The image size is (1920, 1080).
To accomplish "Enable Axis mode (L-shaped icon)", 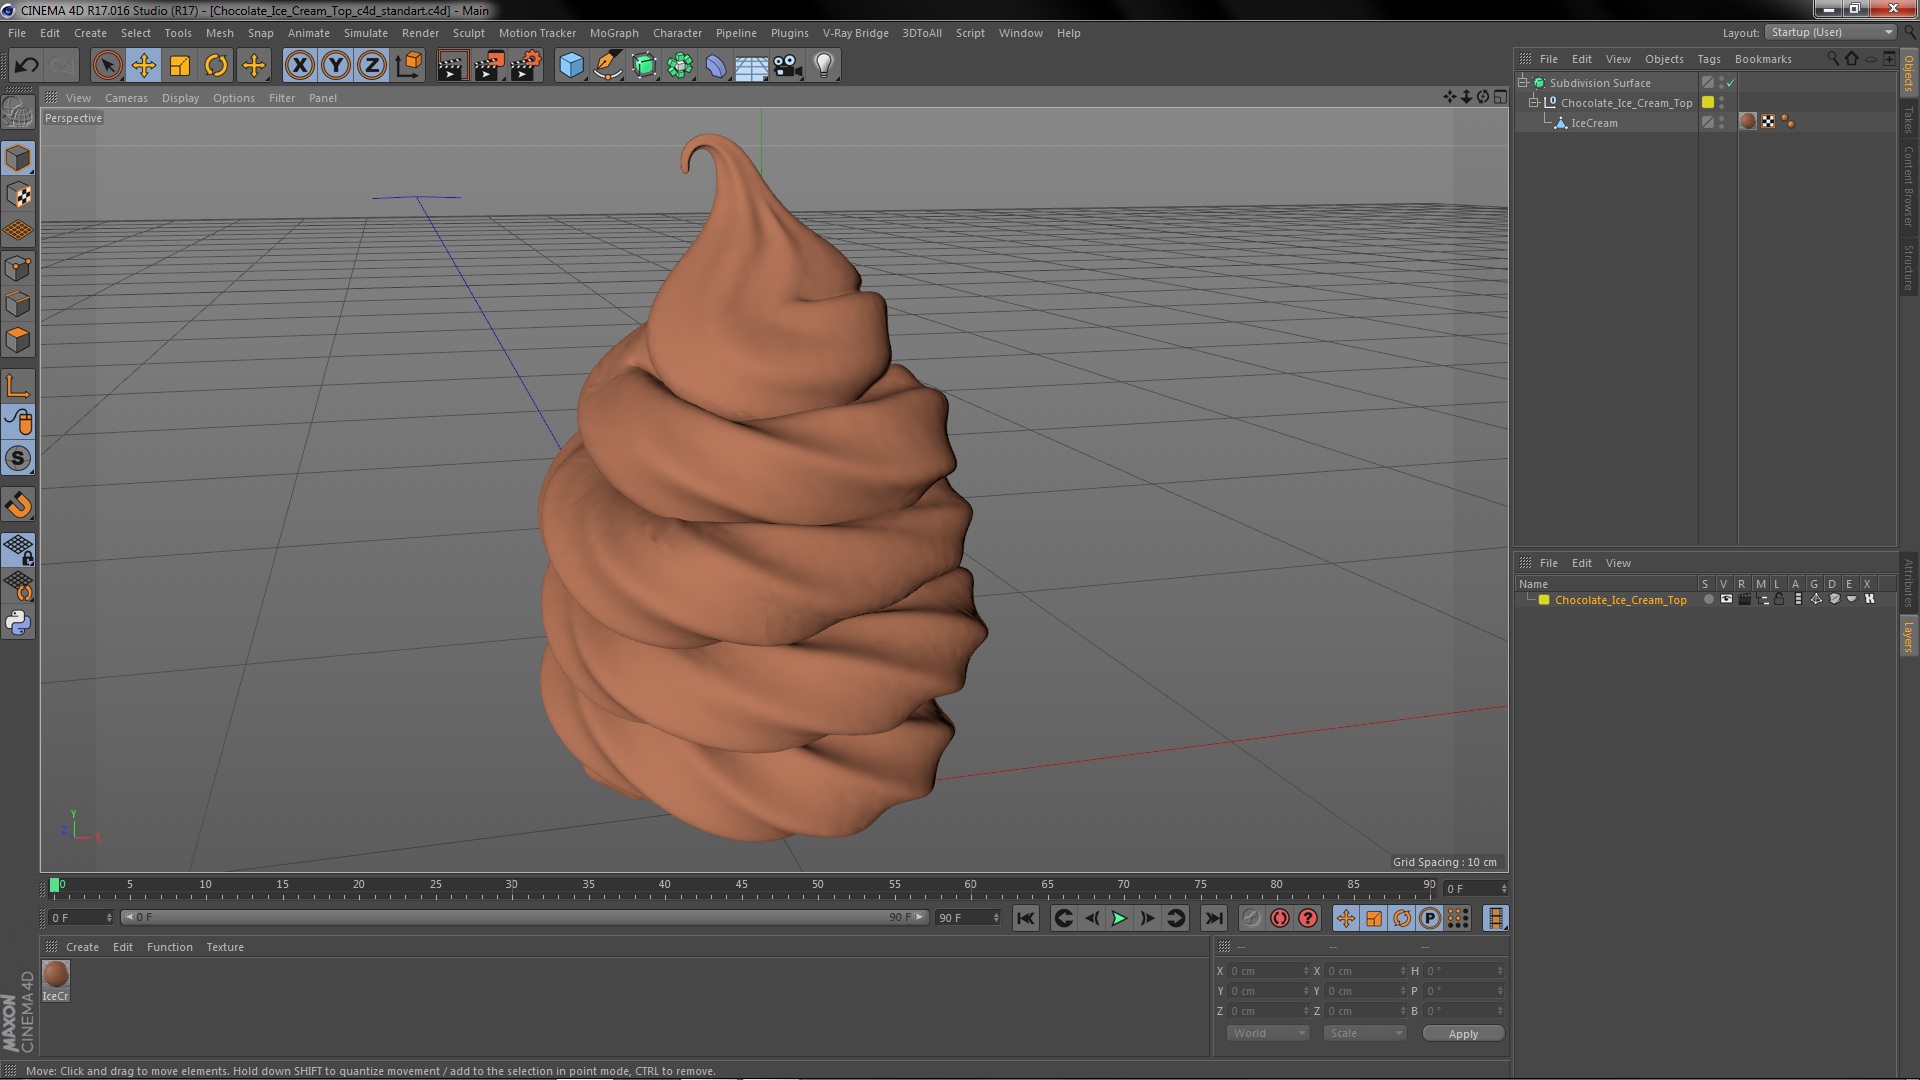I will point(18,386).
